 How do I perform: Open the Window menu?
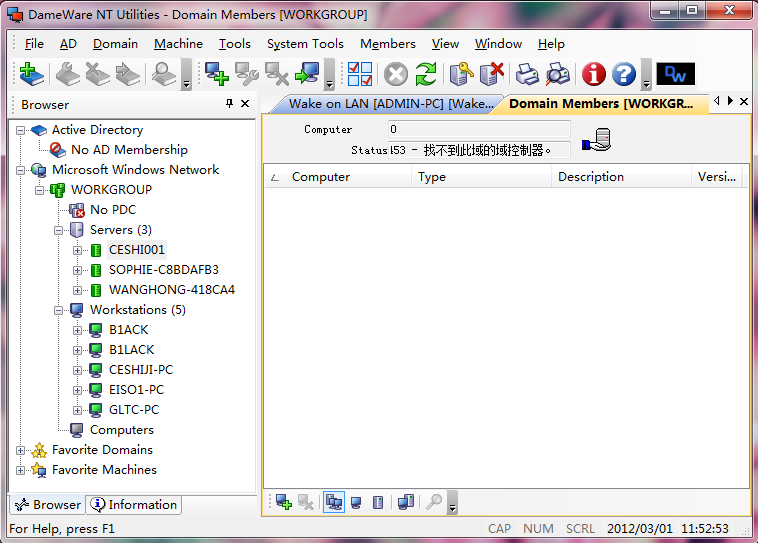[498, 44]
